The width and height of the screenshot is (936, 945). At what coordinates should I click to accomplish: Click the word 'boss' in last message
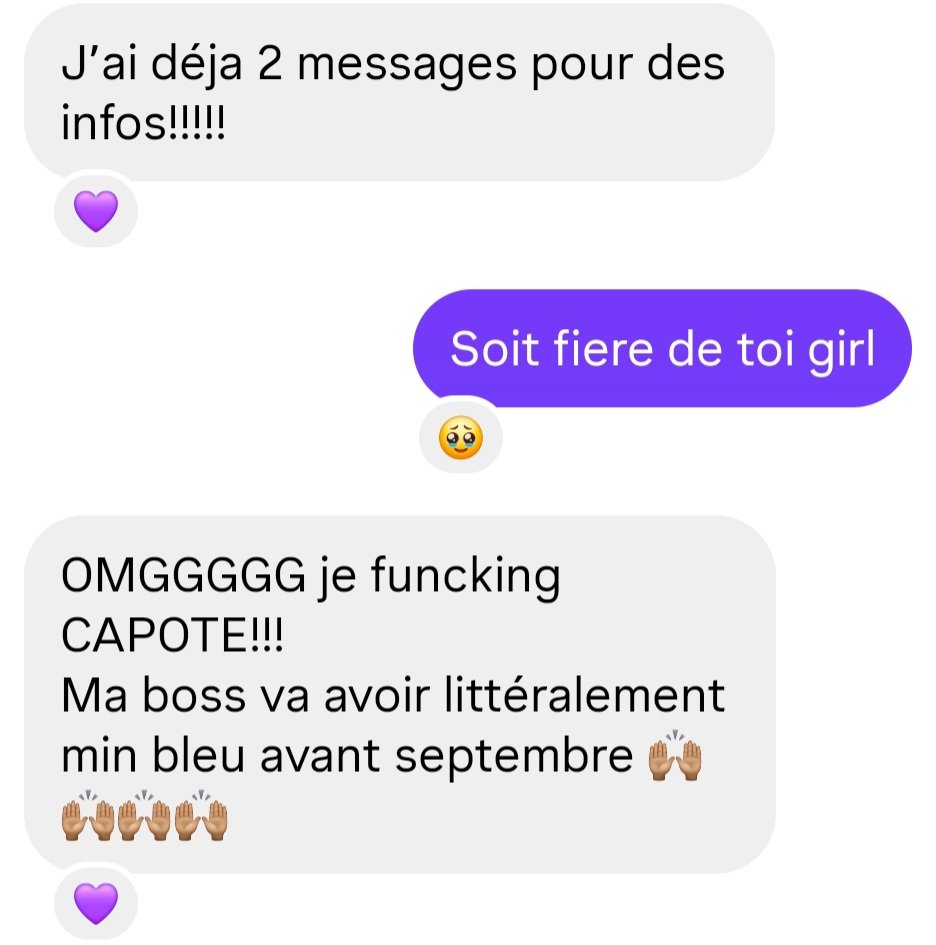point(194,695)
